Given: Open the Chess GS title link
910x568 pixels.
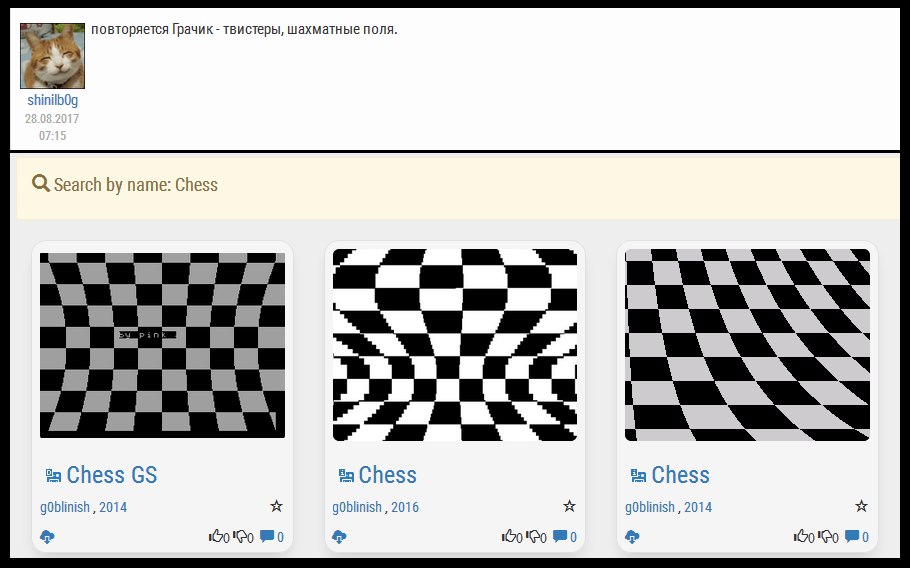Looking at the screenshot, I should [111, 475].
